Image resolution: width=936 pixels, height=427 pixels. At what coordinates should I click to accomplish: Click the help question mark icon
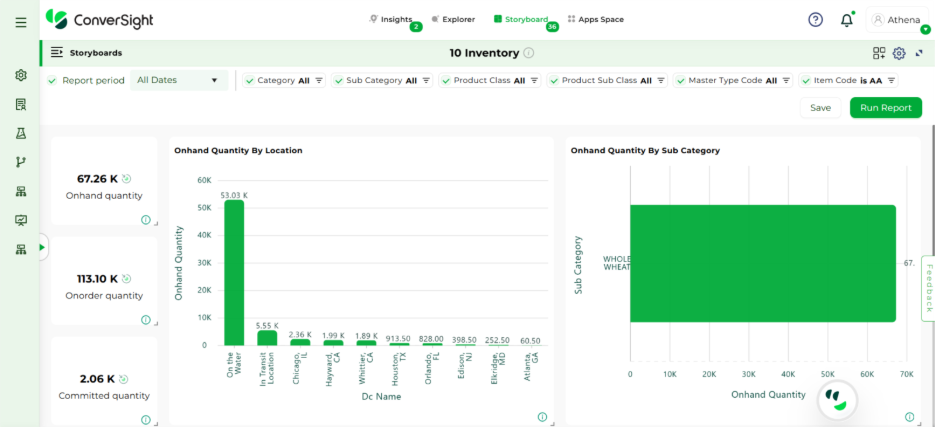click(x=815, y=19)
